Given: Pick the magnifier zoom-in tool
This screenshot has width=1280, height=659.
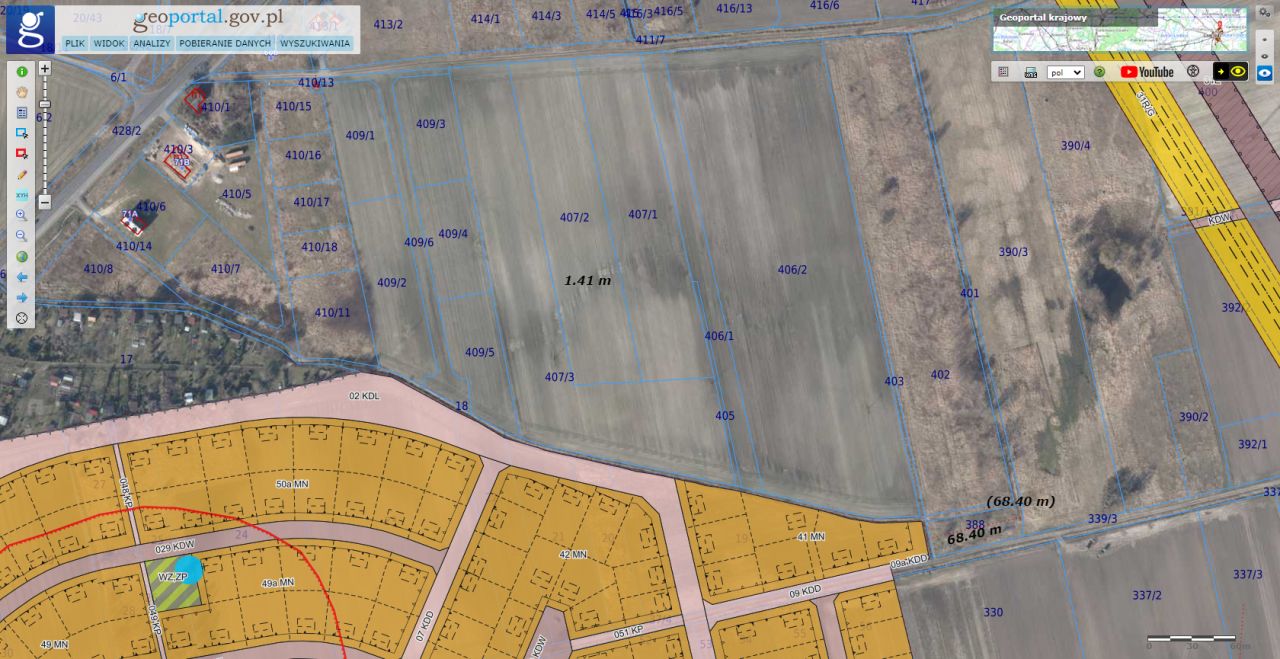Looking at the screenshot, I should coord(21,215).
